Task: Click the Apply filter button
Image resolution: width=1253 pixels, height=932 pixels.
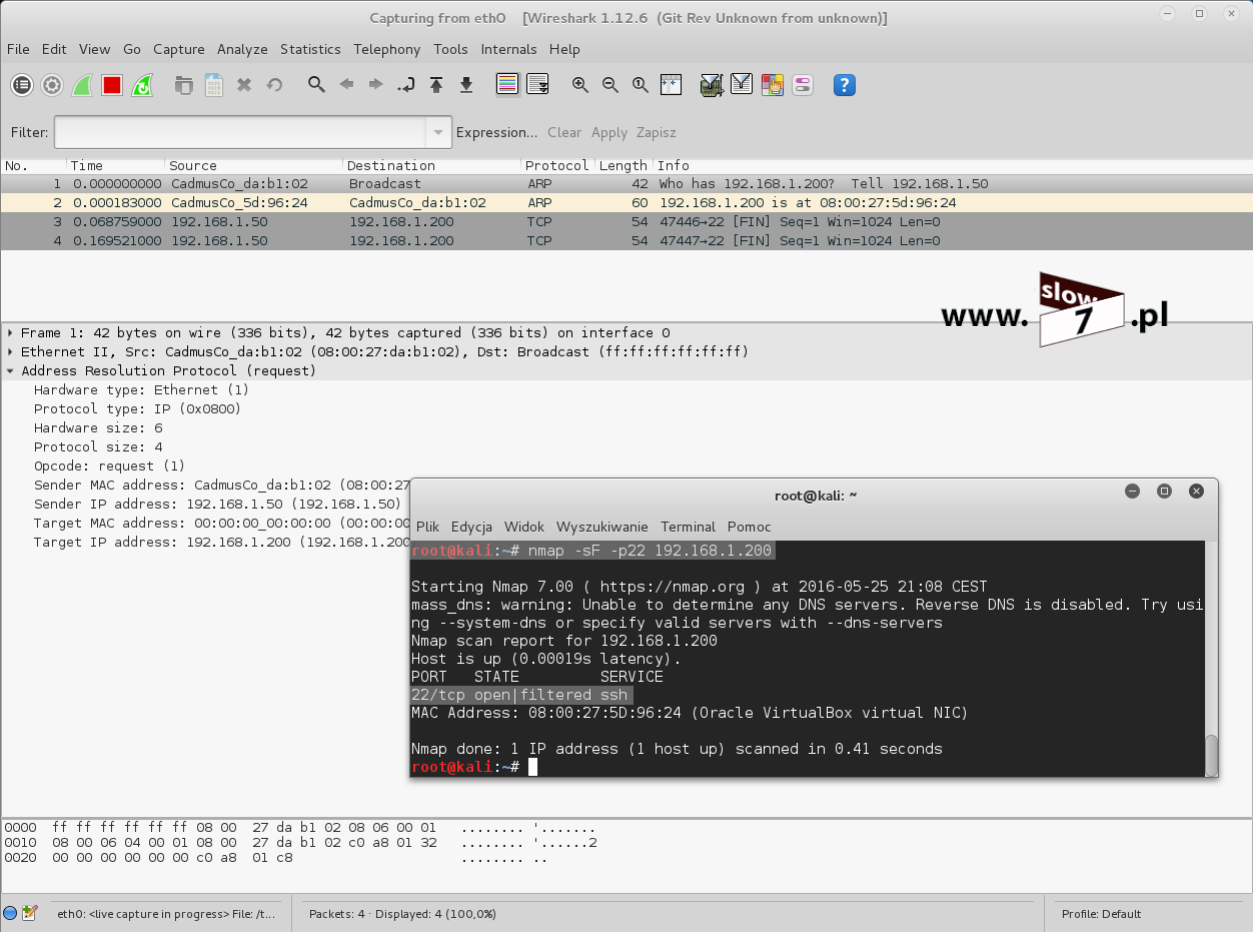Action: click(609, 132)
